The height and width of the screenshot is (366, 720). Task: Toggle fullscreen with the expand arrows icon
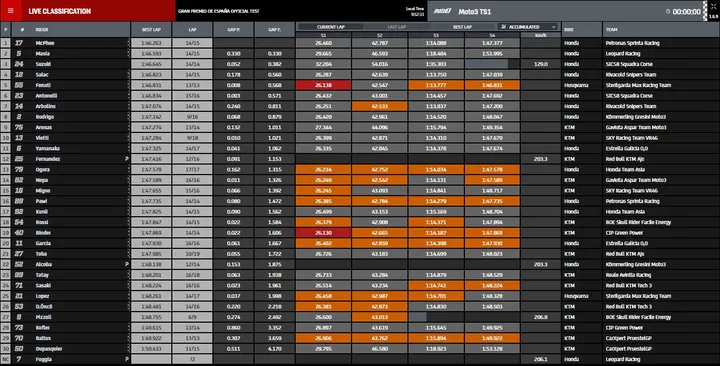click(x=713, y=7)
